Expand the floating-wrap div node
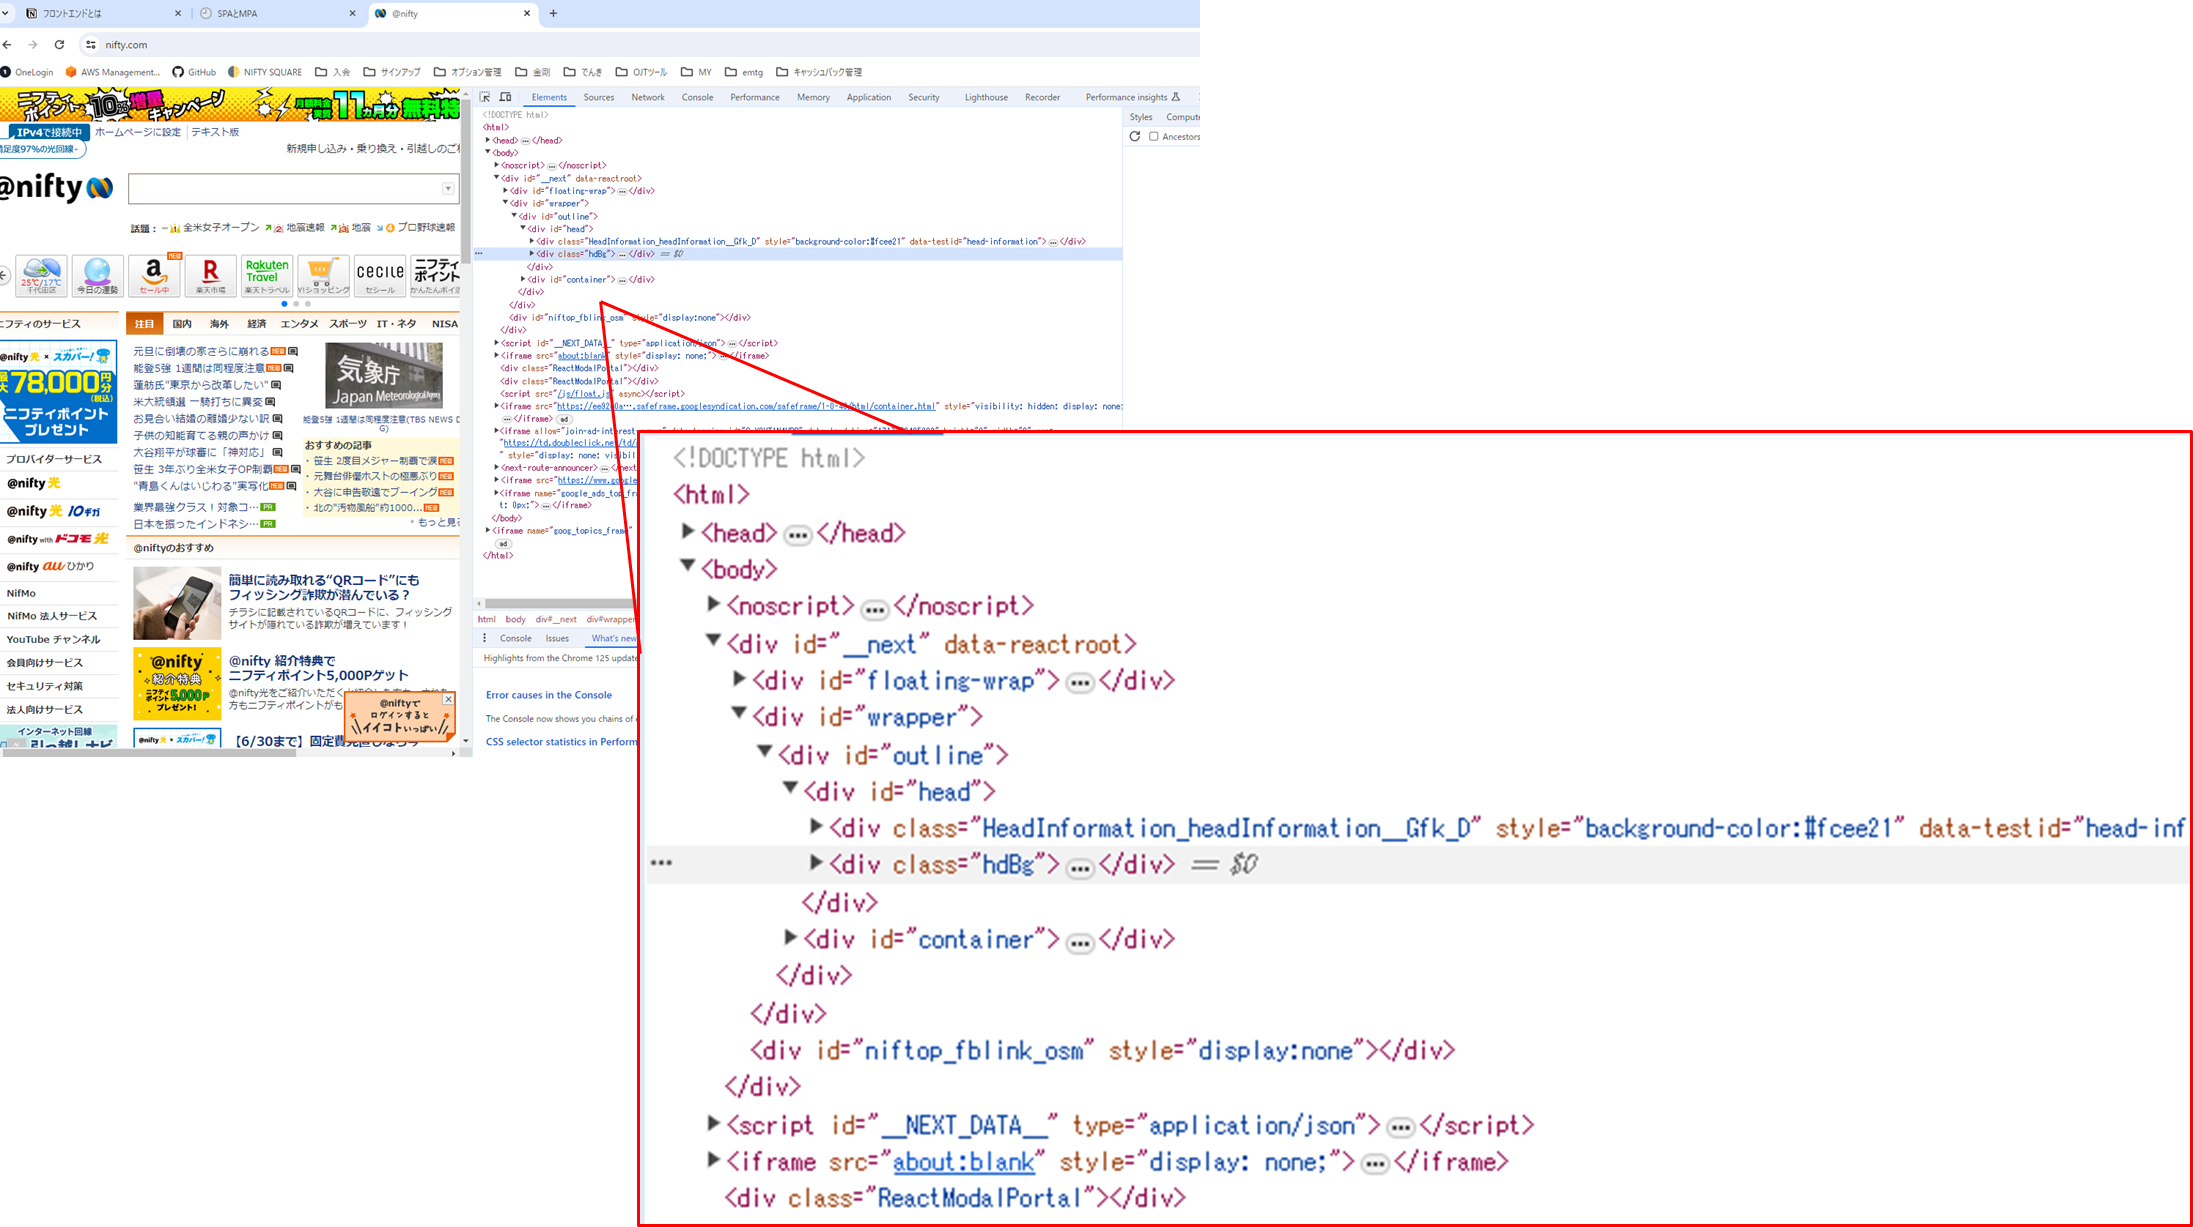2193x1227 pixels. tap(506, 191)
